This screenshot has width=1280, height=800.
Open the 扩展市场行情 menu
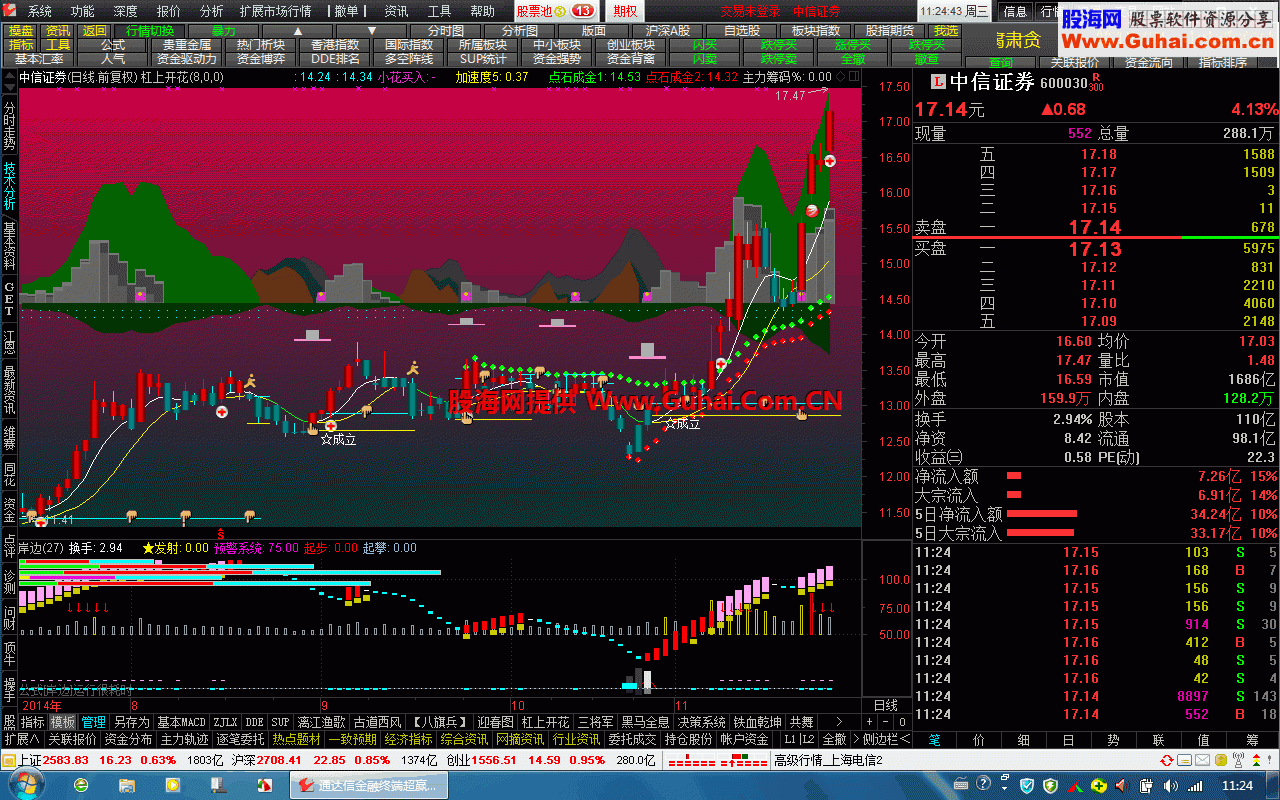pyautogui.click(x=275, y=11)
